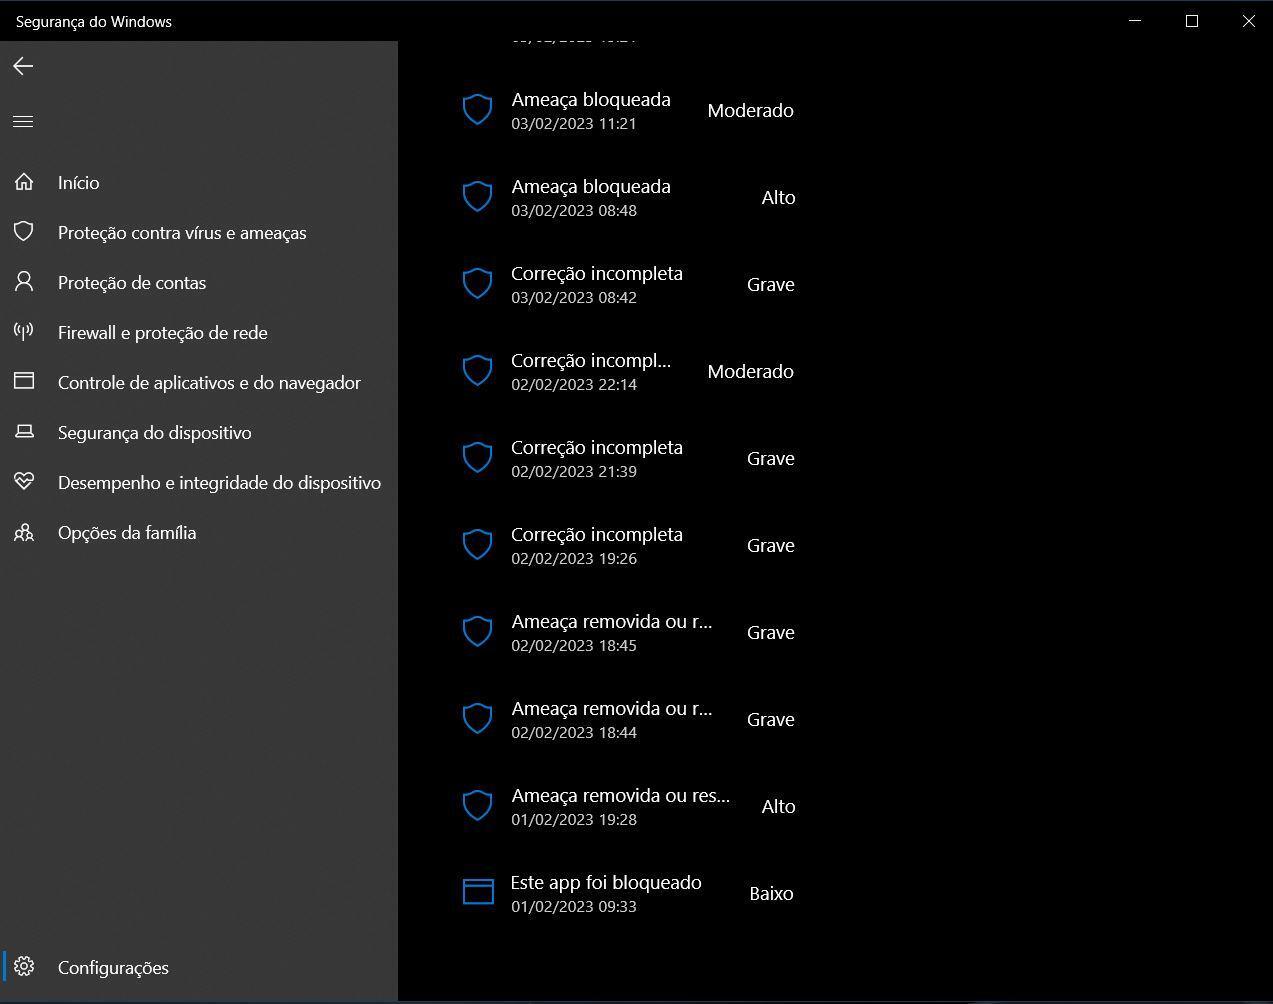Open Início in the sidebar
Screen dimensions: 1273x1004
point(199,182)
